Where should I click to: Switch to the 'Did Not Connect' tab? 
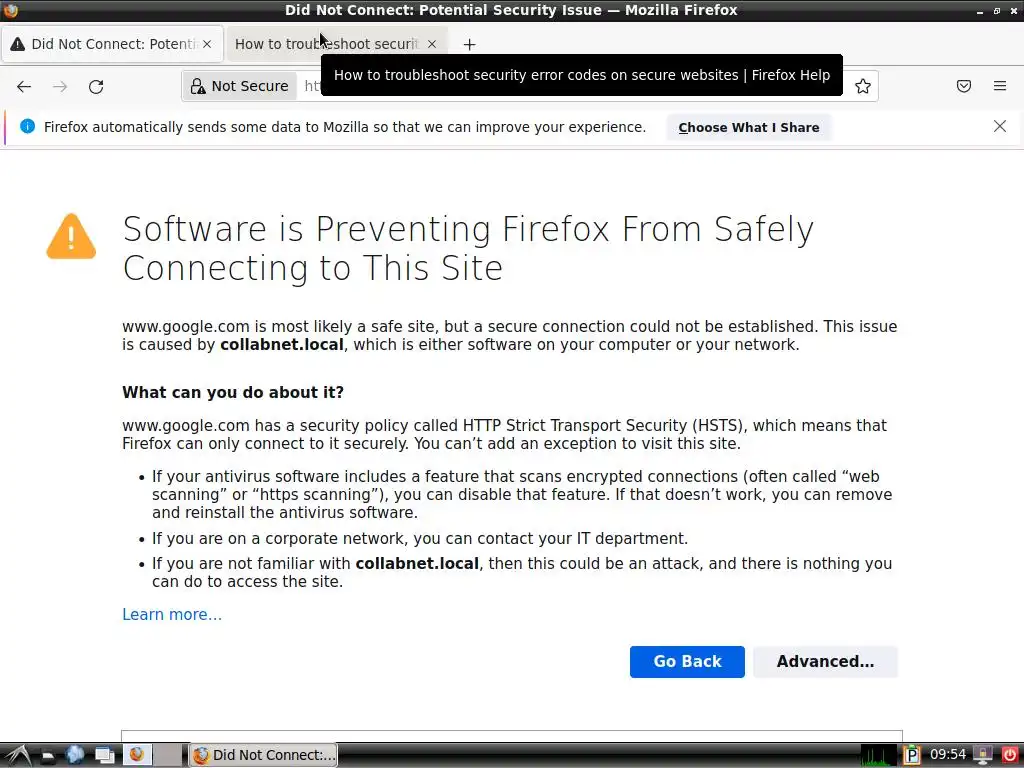(x=112, y=44)
